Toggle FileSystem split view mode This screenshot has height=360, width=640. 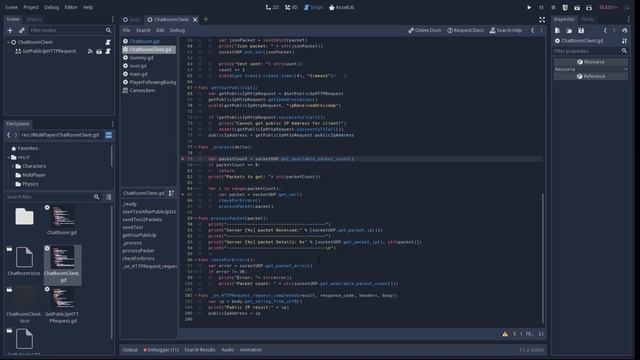point(109,135)
